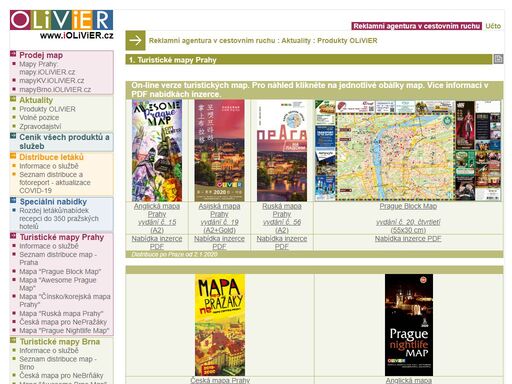Open Produkty OLIVIER in sidebar
The height and width of the screenshot is (384, 512).
tap(47, 109)
